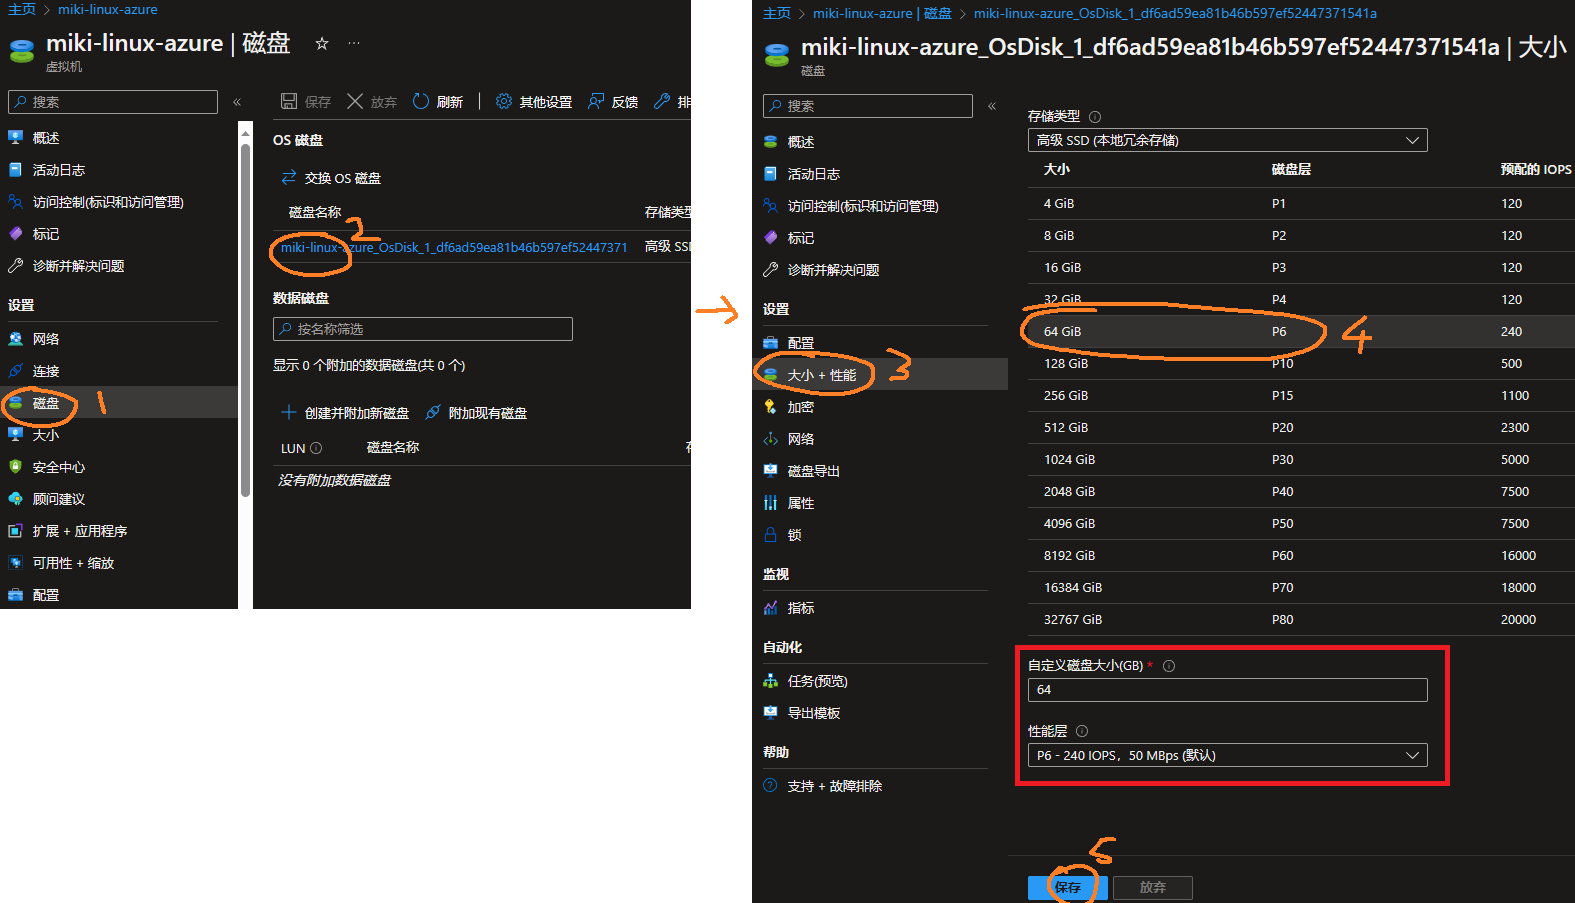Image resolution: width=1575 pixels, height=903 pixels.
Task: Select the 128 GiB P10 disk size row
Action: coord(1301,363)
